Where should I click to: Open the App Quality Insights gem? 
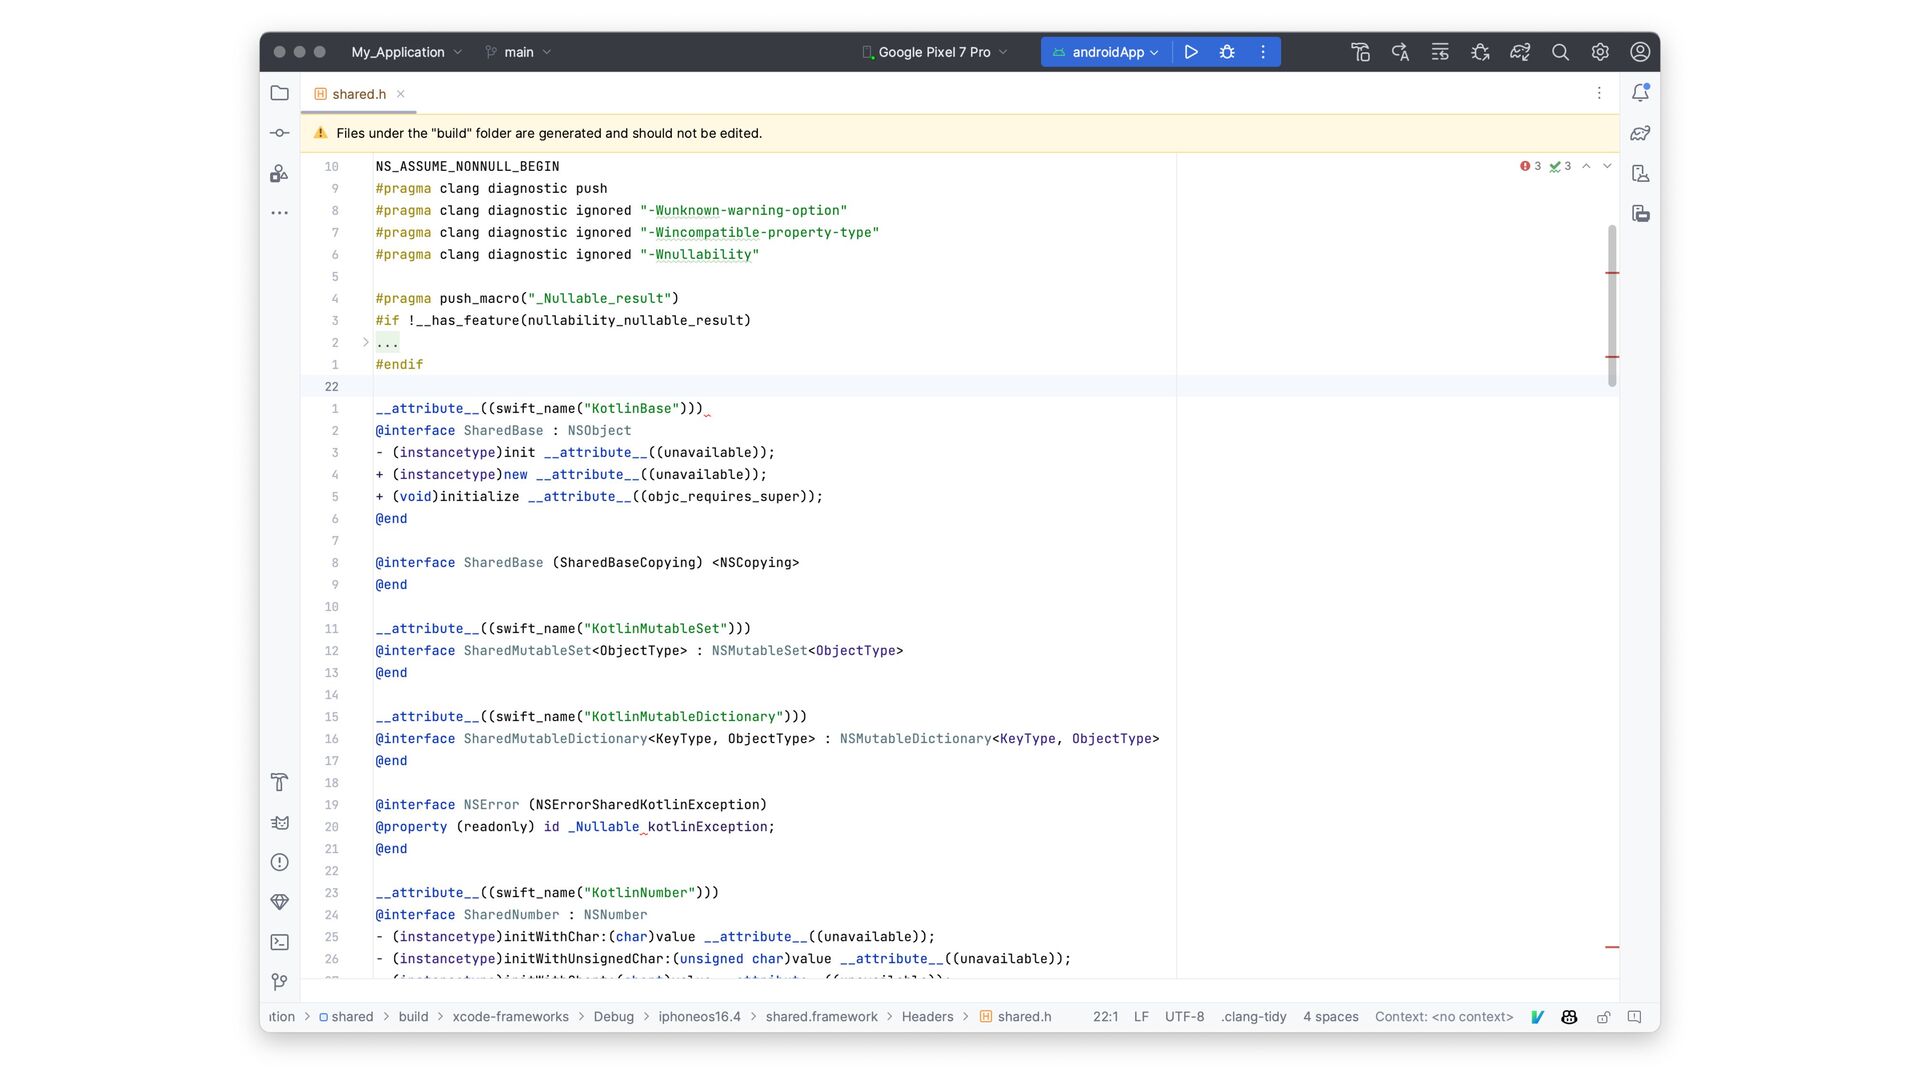click(x=280, y=902)
